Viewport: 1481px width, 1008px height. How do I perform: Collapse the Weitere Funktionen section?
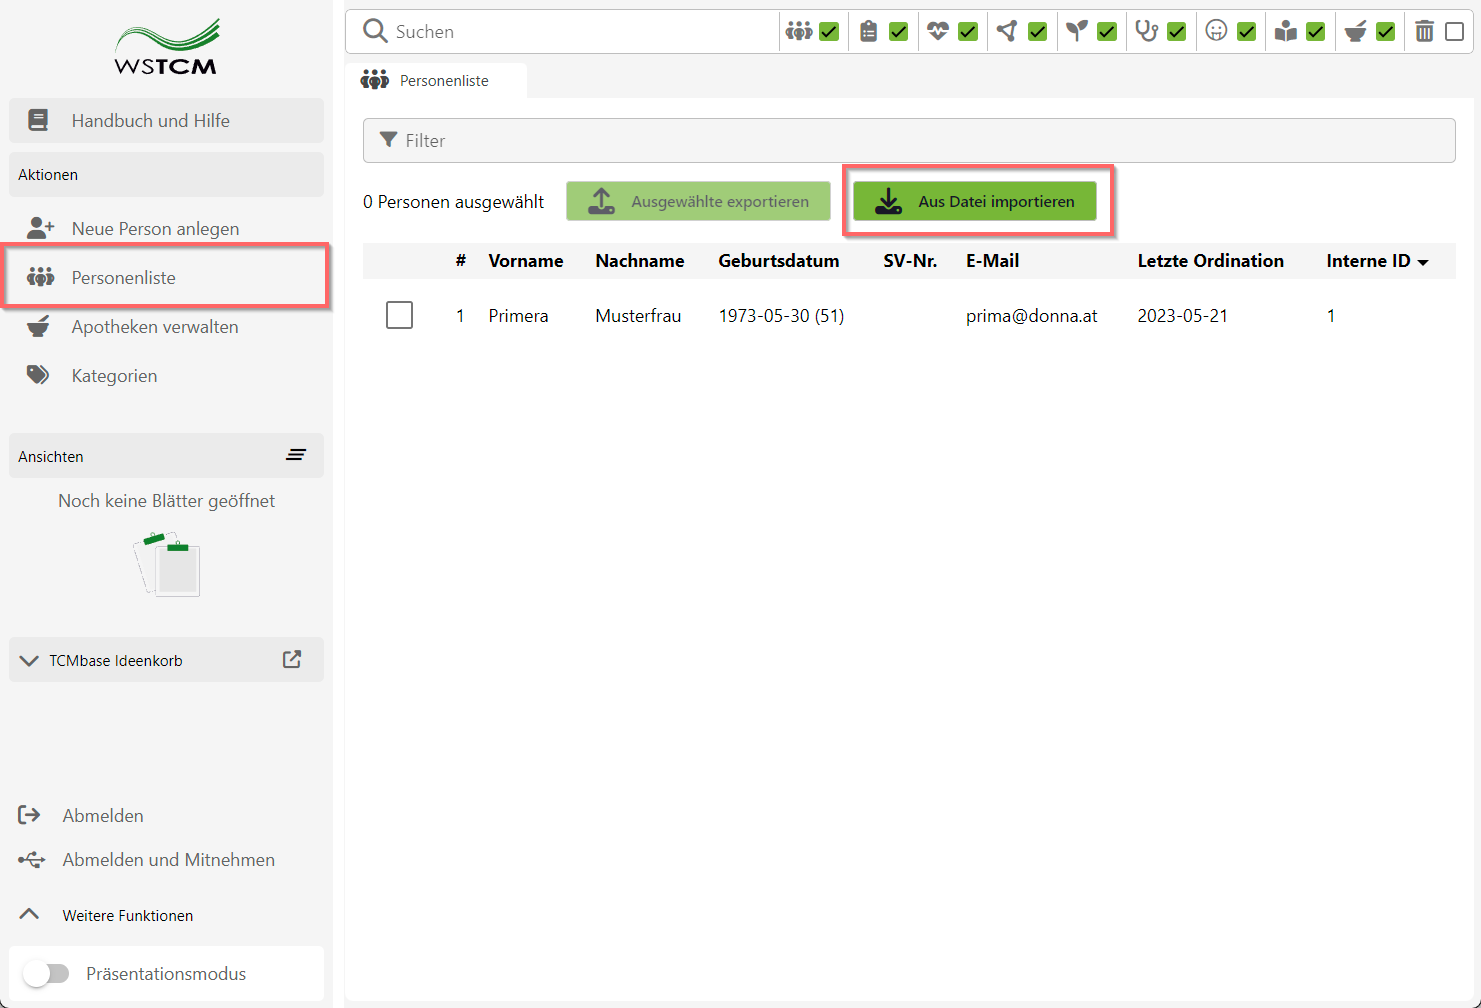30,915
